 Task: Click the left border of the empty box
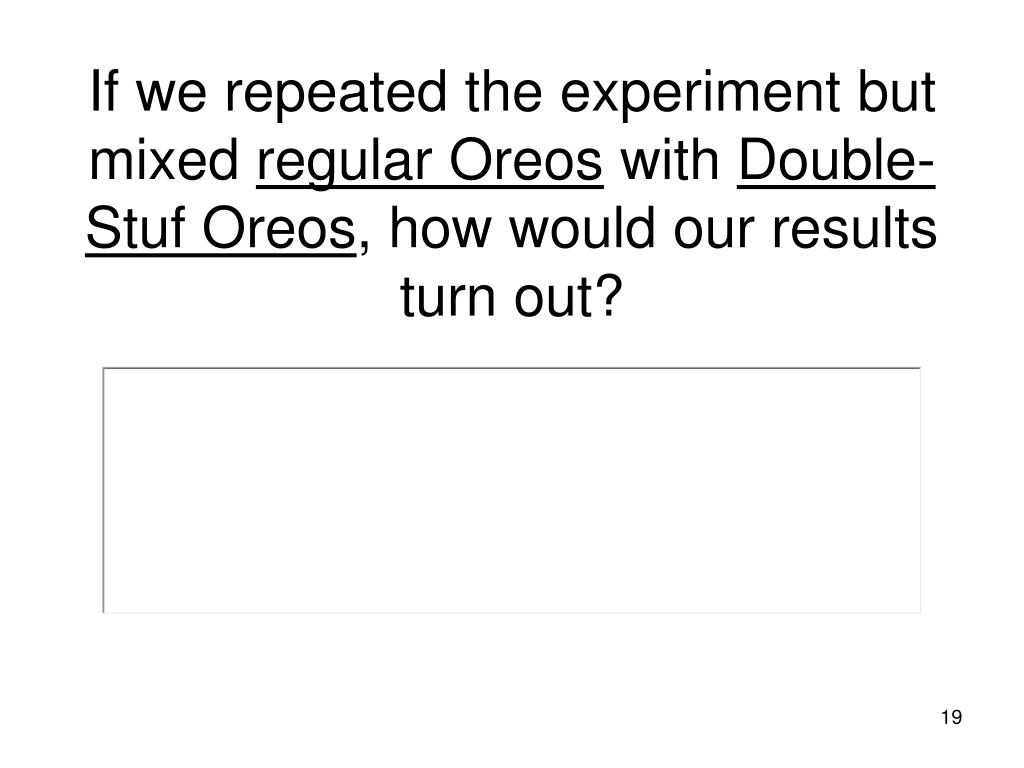103,490
